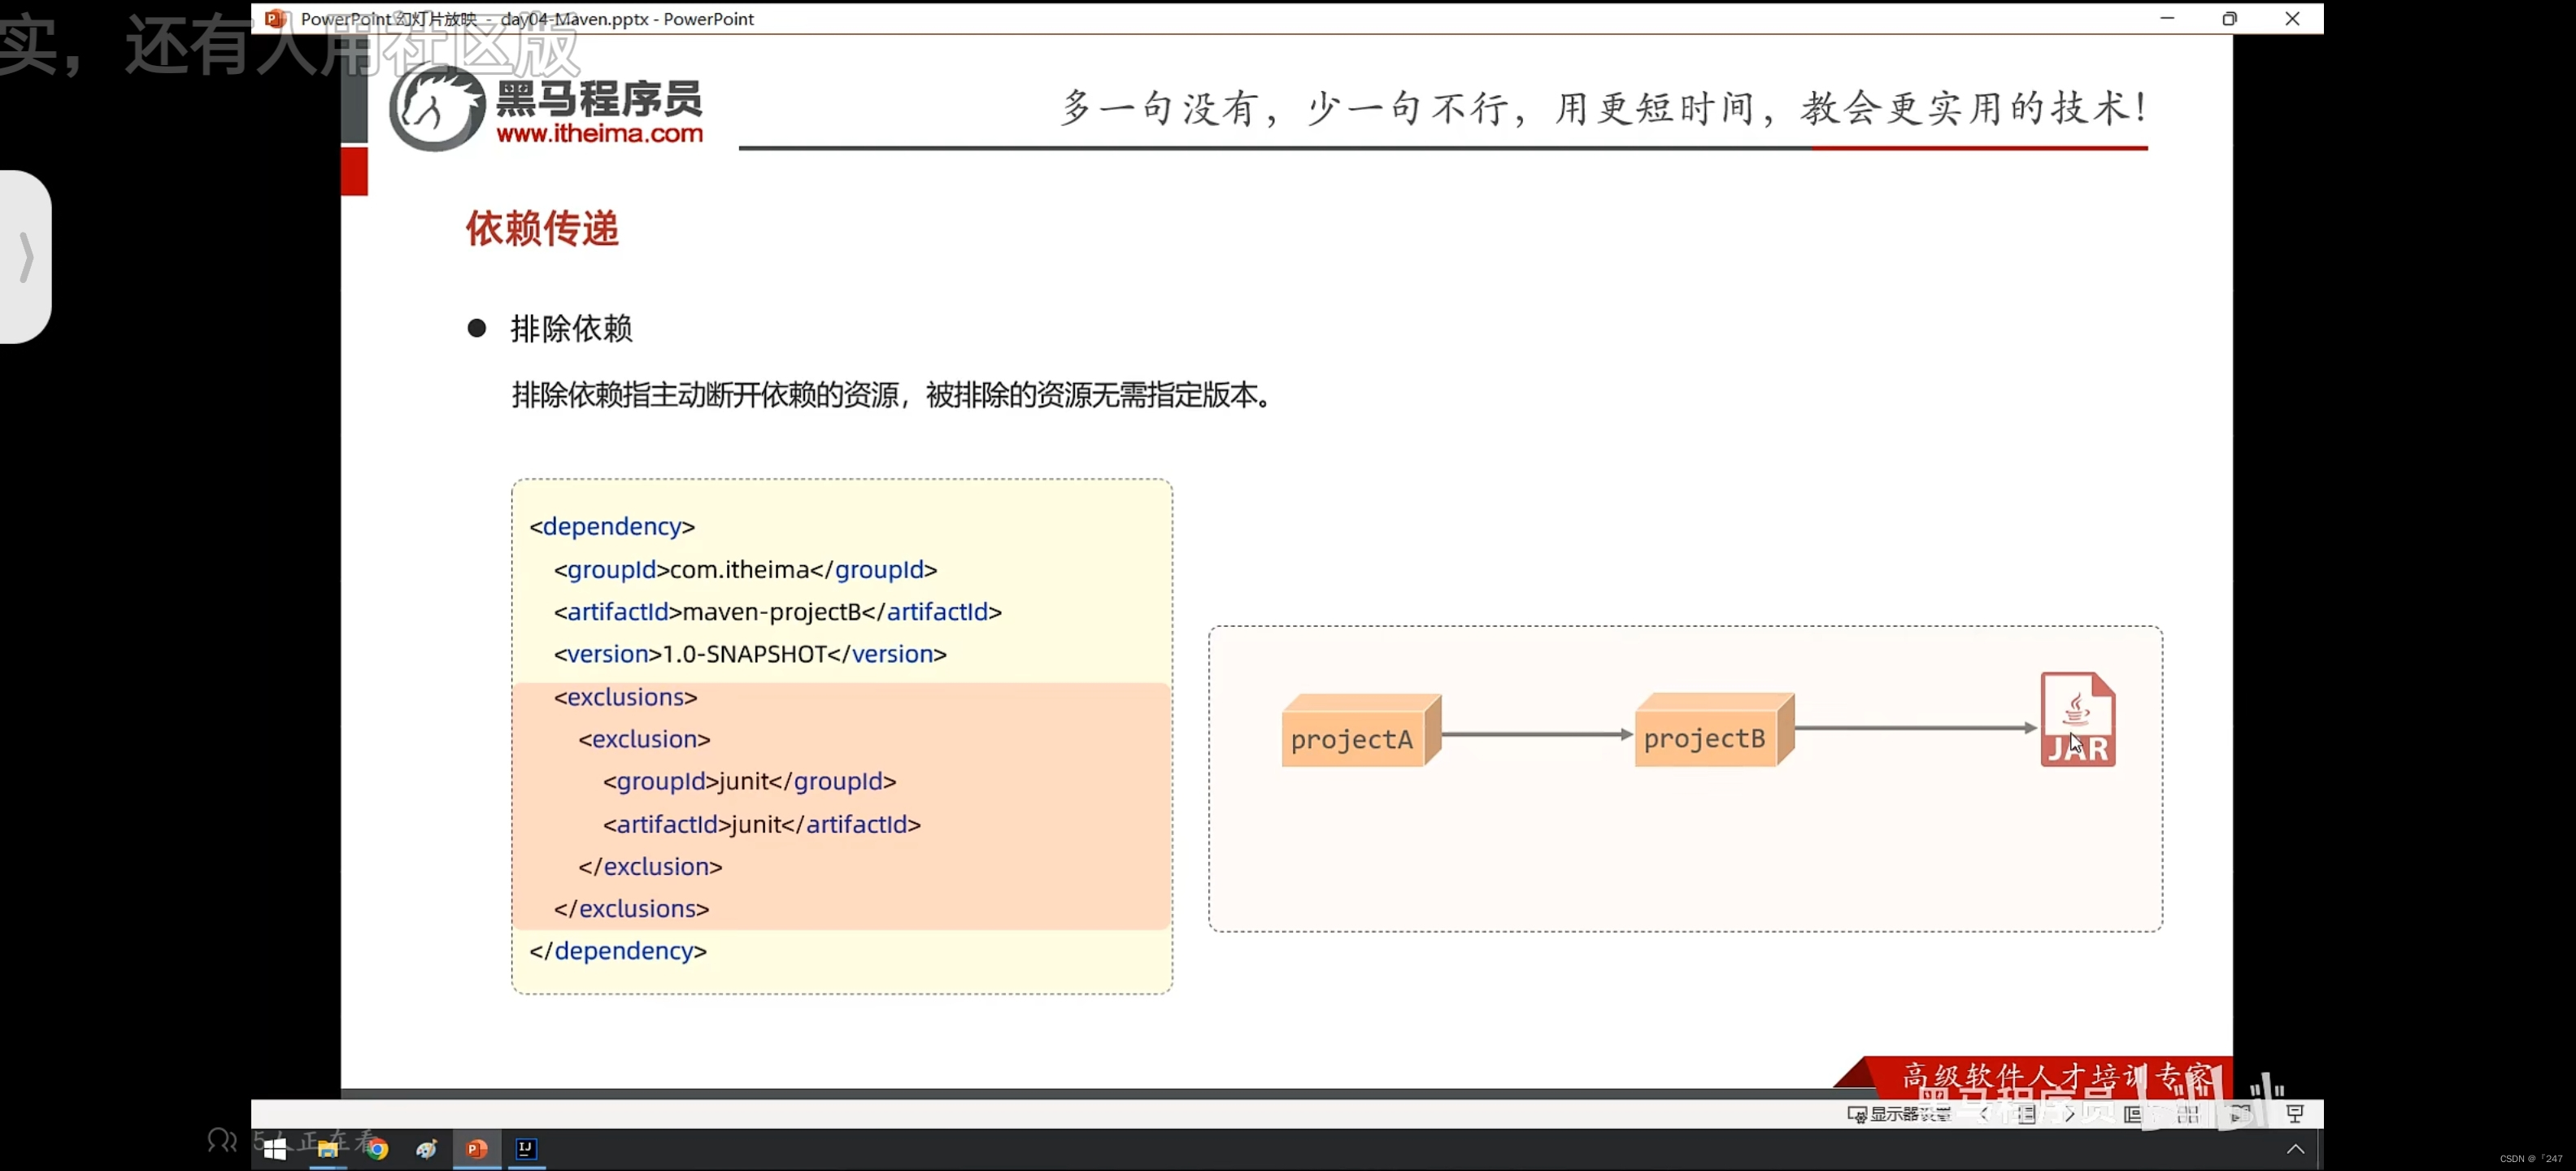
Task: Click the junit artifactId line
Action: 761,824
